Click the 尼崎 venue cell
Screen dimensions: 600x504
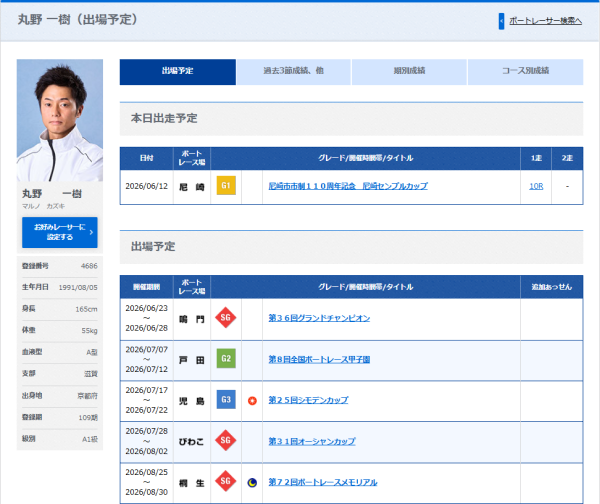click(192, 187)
